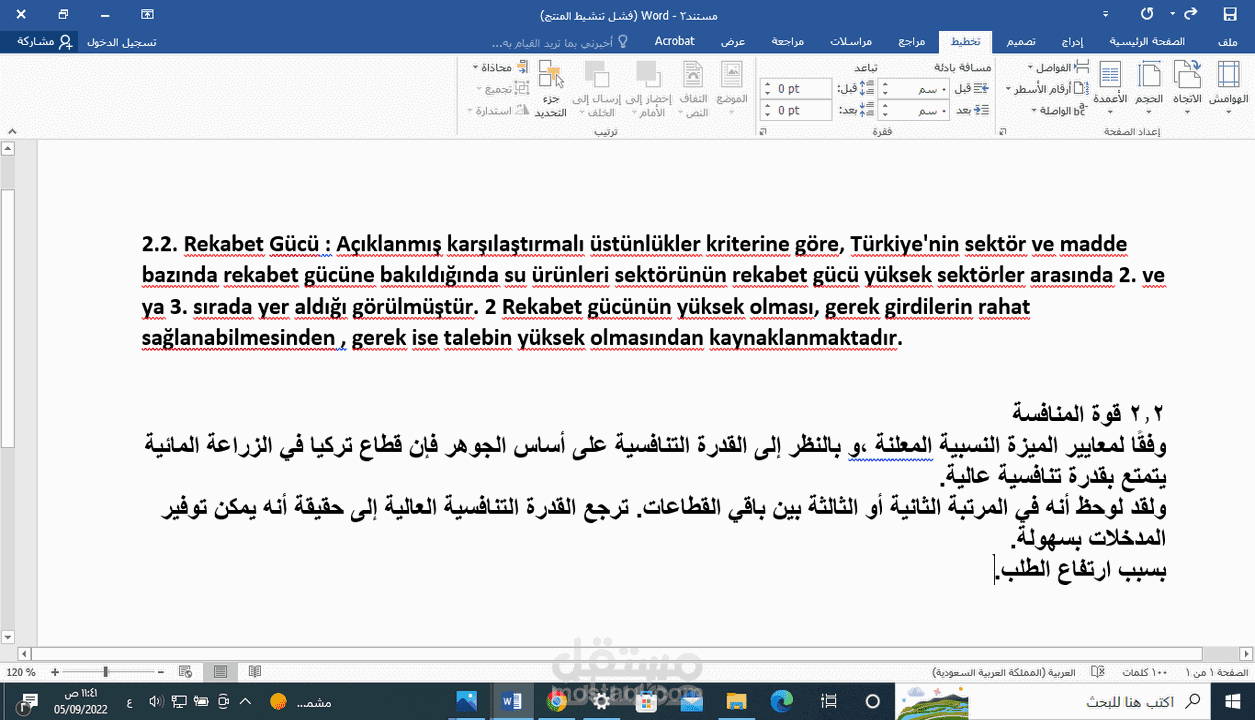Open the الأعمدة (Columns) options
This screenshot has height=720, width=1255.
pyautogui.click(x=1110, y=86)
